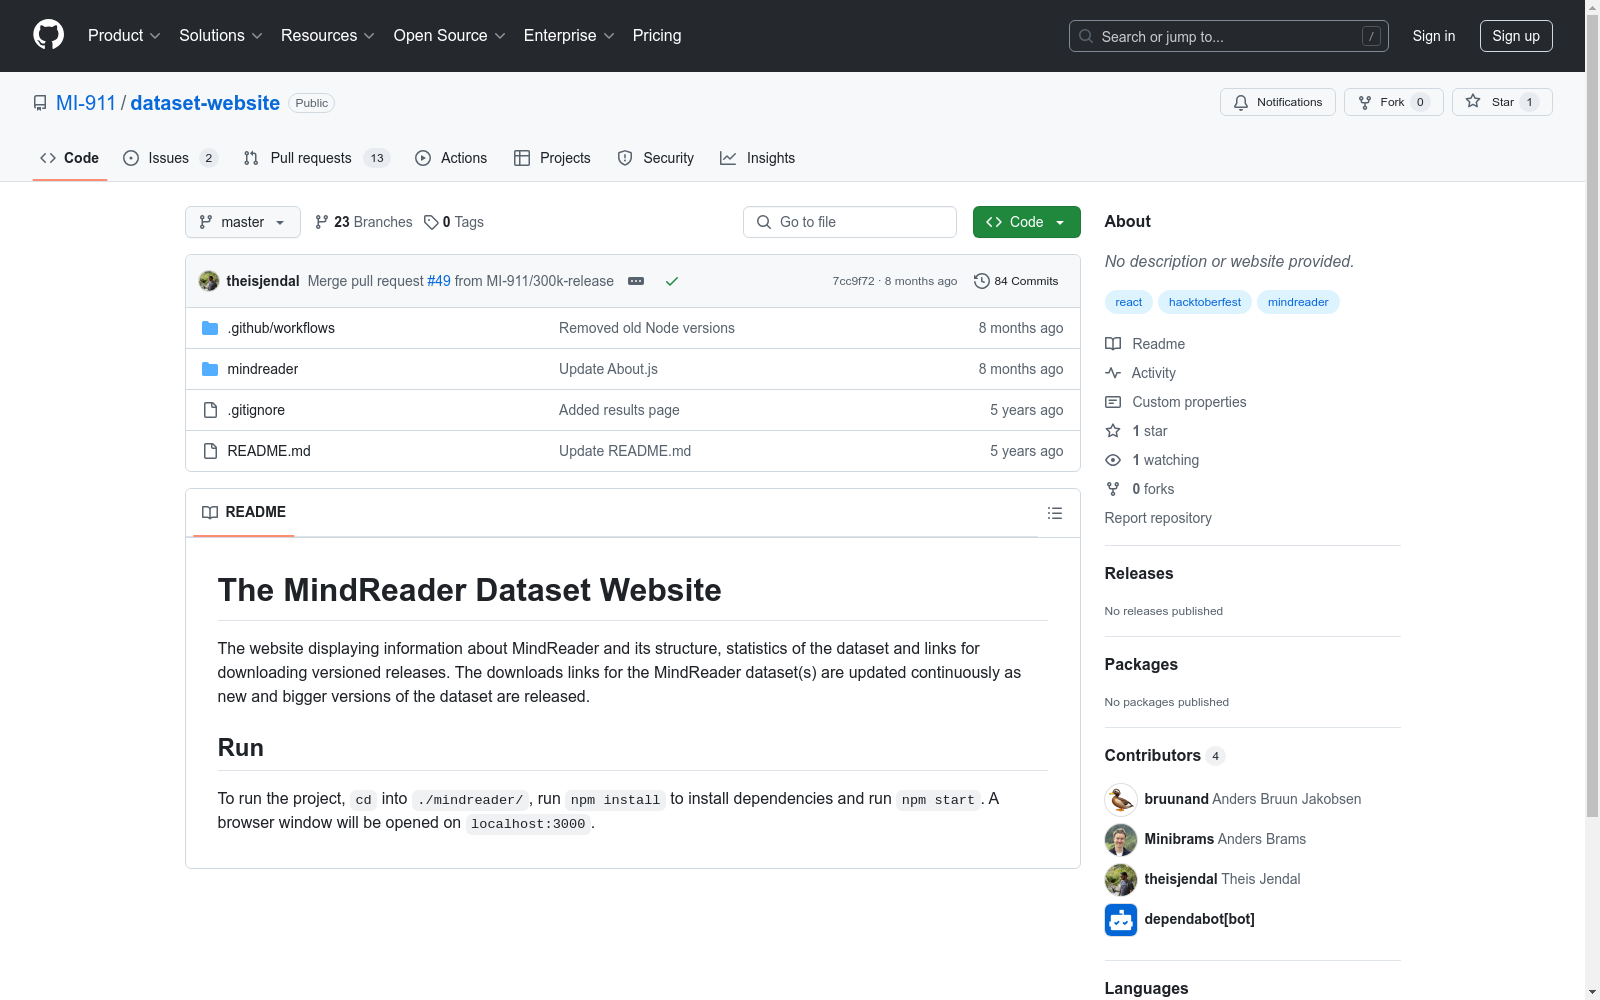
Task: Open the green Code dropdown button
Action: tap(1026, 222)
